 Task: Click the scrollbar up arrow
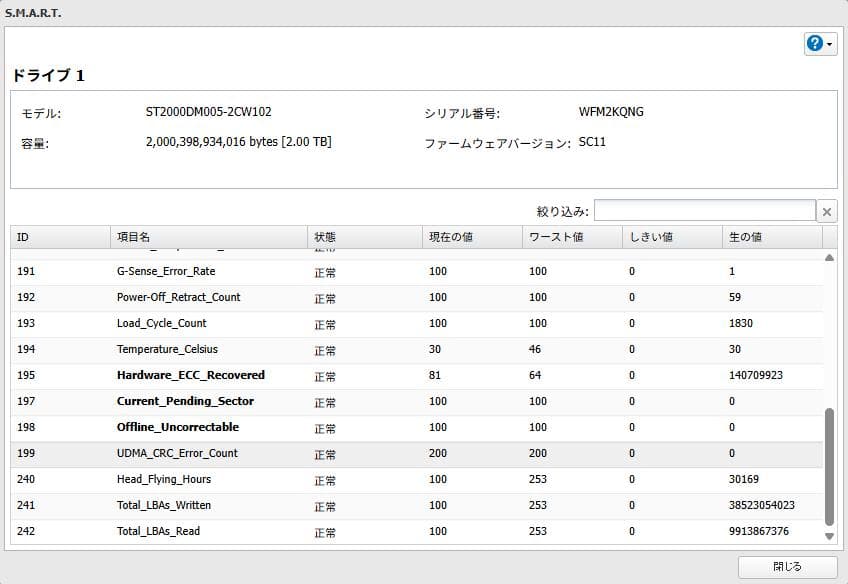[x=830, y=256]
